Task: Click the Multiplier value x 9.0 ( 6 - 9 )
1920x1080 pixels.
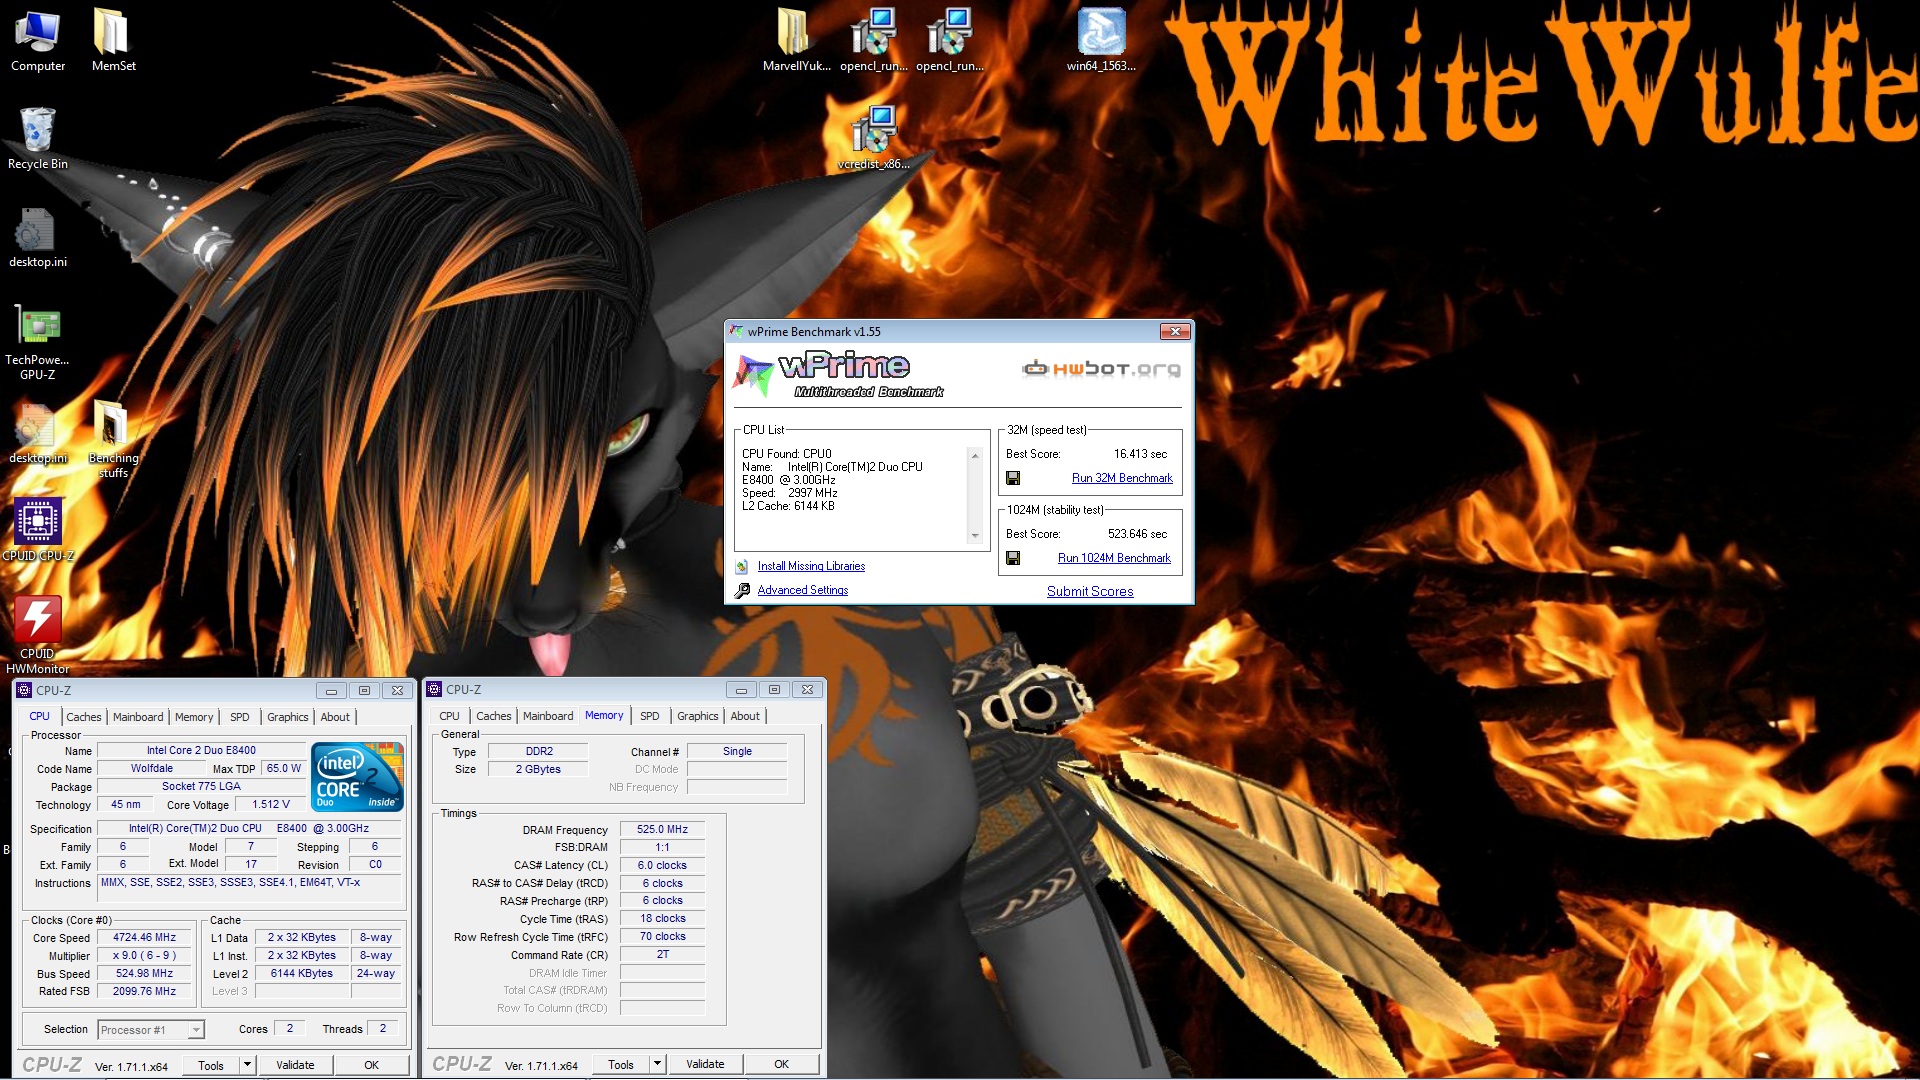Action: 144,956
